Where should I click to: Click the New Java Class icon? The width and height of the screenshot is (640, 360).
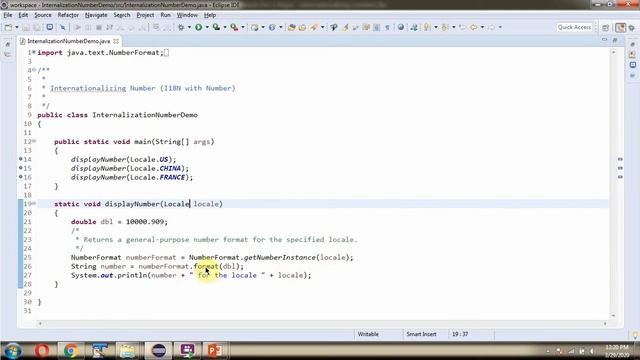[x=272, y=27]
